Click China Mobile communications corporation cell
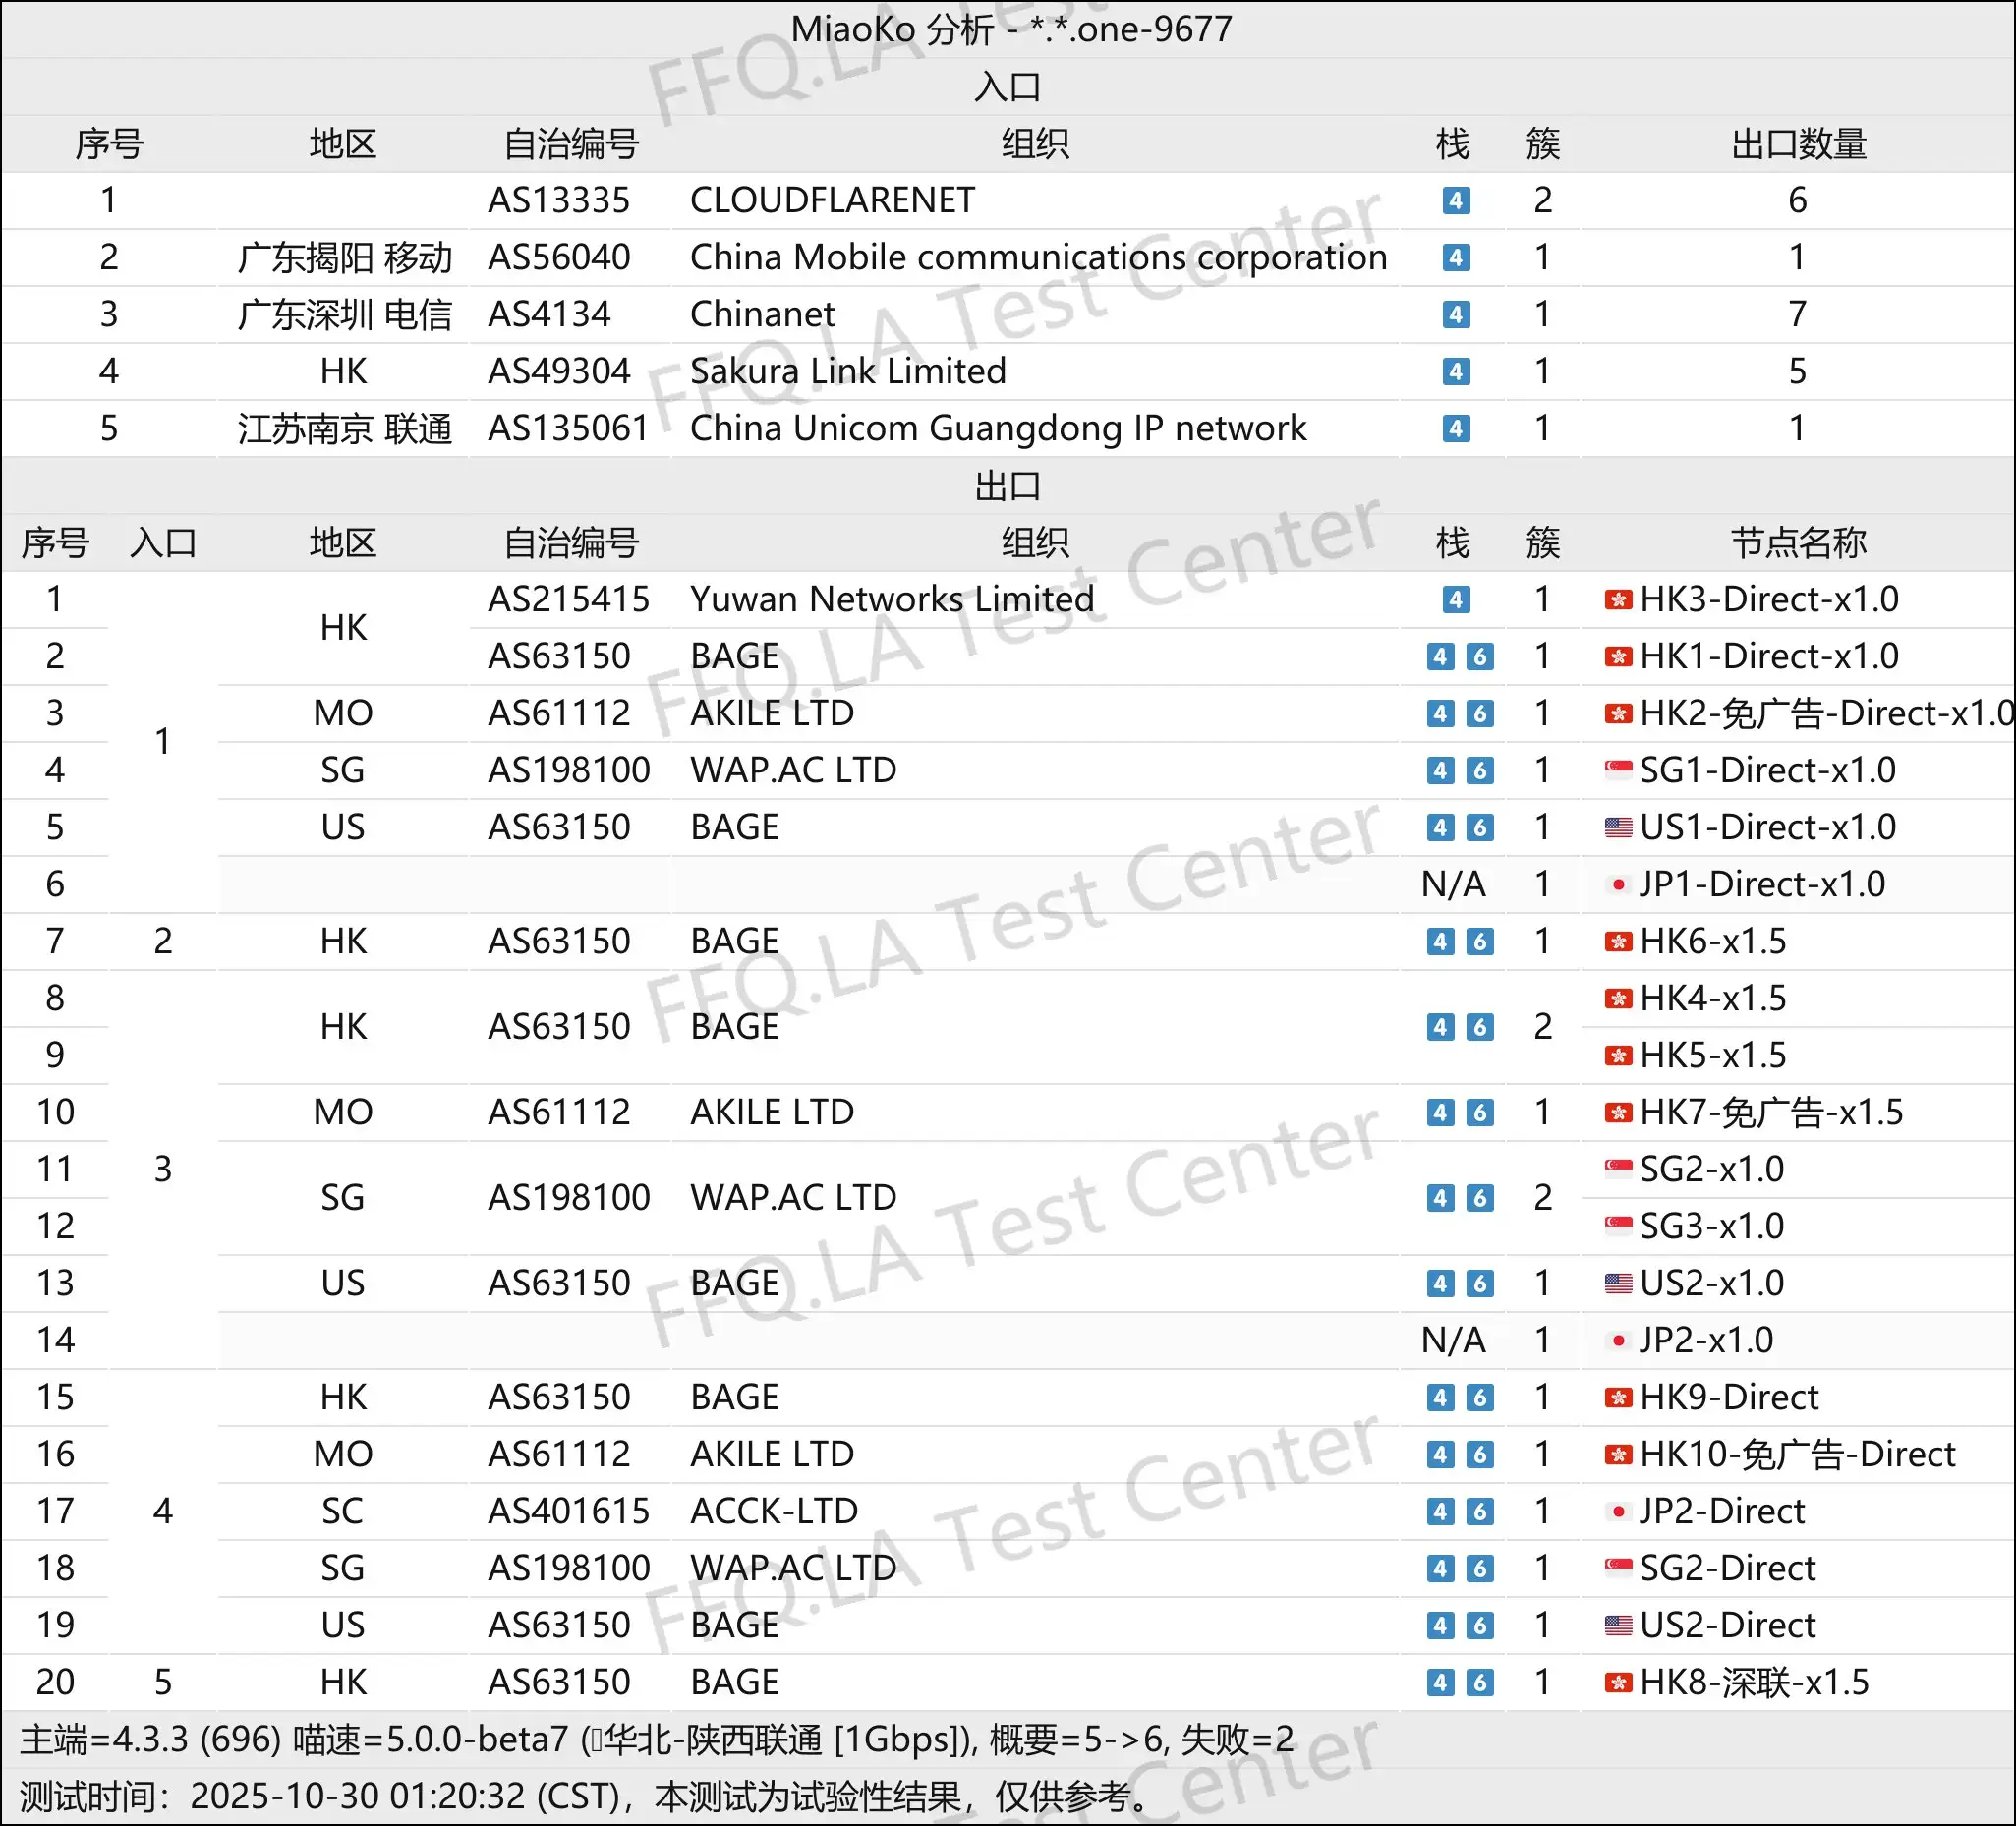The width and height of the screenshot is (2016, 1826). [1038, 258]
